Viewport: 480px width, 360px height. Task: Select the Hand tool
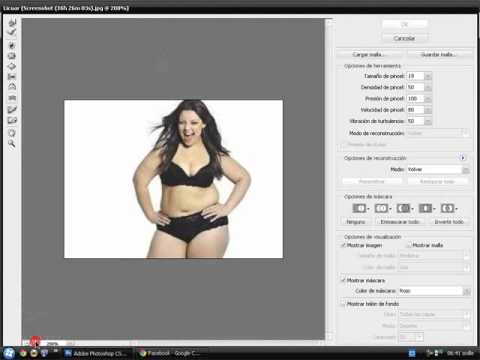[12, 133]
